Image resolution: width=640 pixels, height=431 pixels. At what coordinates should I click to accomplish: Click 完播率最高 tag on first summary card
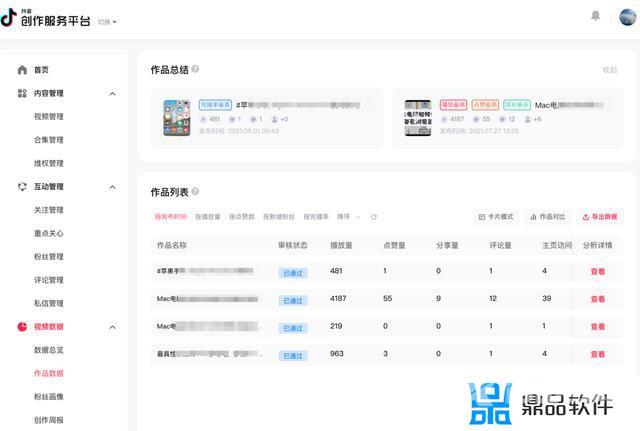(x=215, y=105)
